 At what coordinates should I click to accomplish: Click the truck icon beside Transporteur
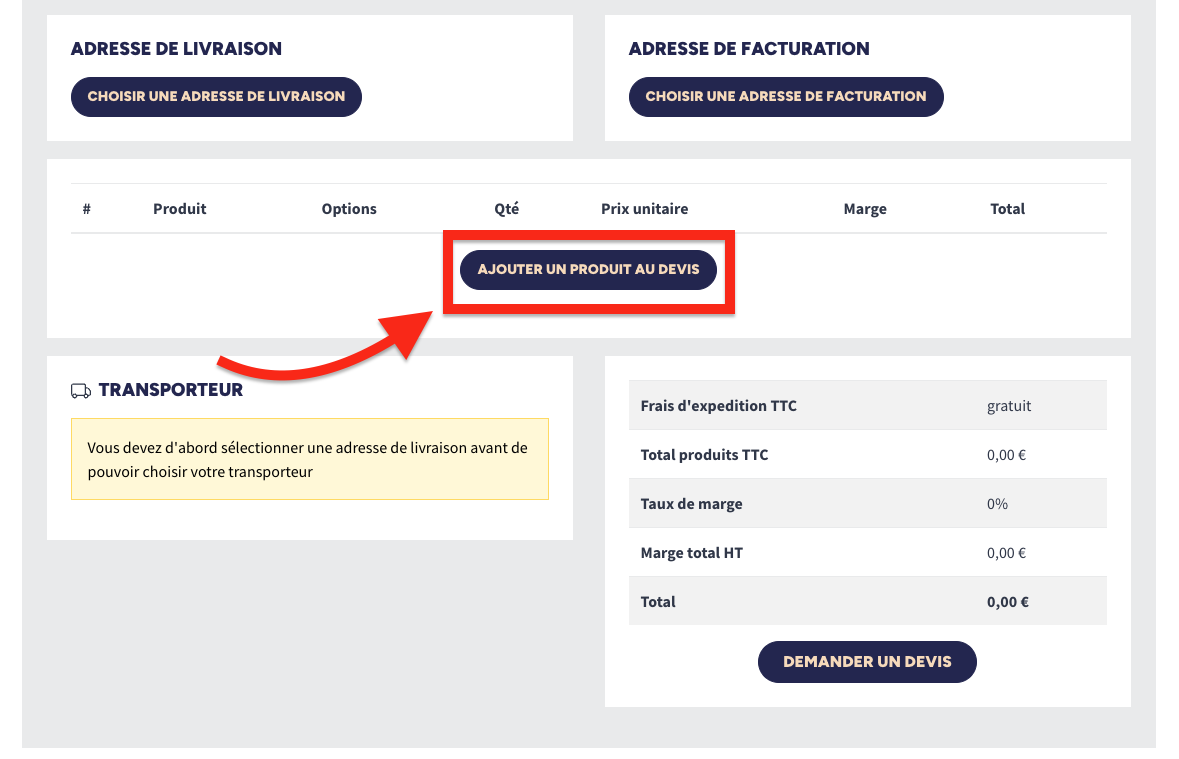(81, 391)
